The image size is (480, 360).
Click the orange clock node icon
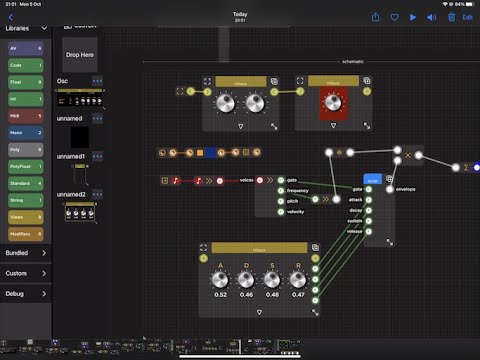(x=162, y=153)
